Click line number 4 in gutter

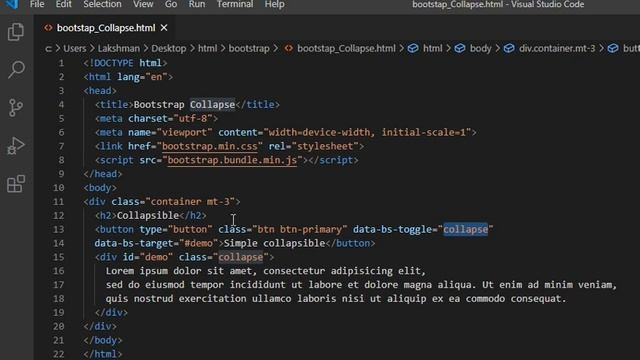(x=61, y=105)
